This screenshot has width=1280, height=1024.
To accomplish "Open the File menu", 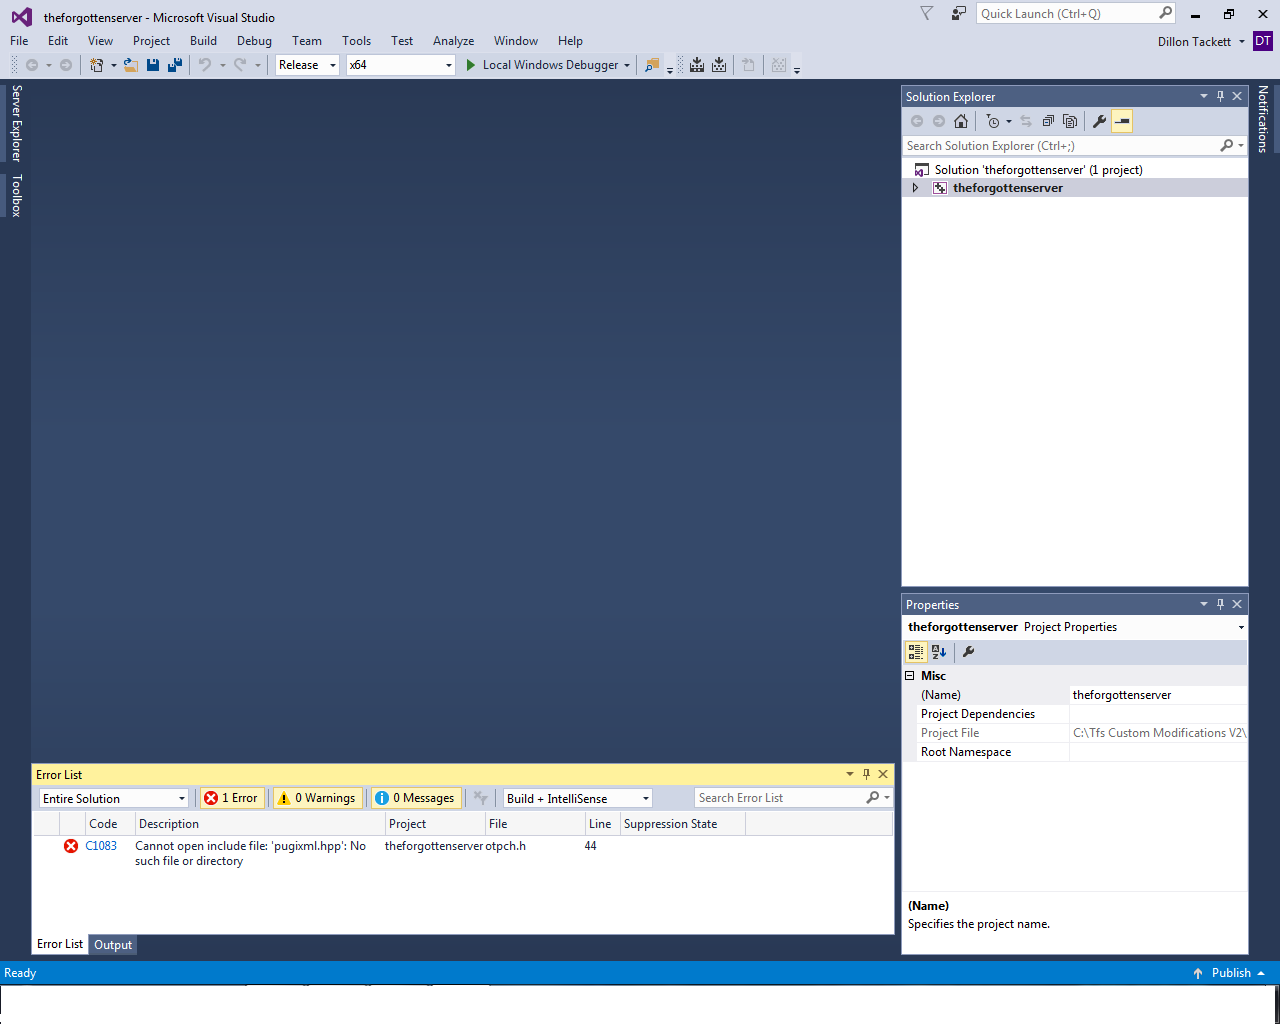I will pyautogui.click(x=19, y=41).
